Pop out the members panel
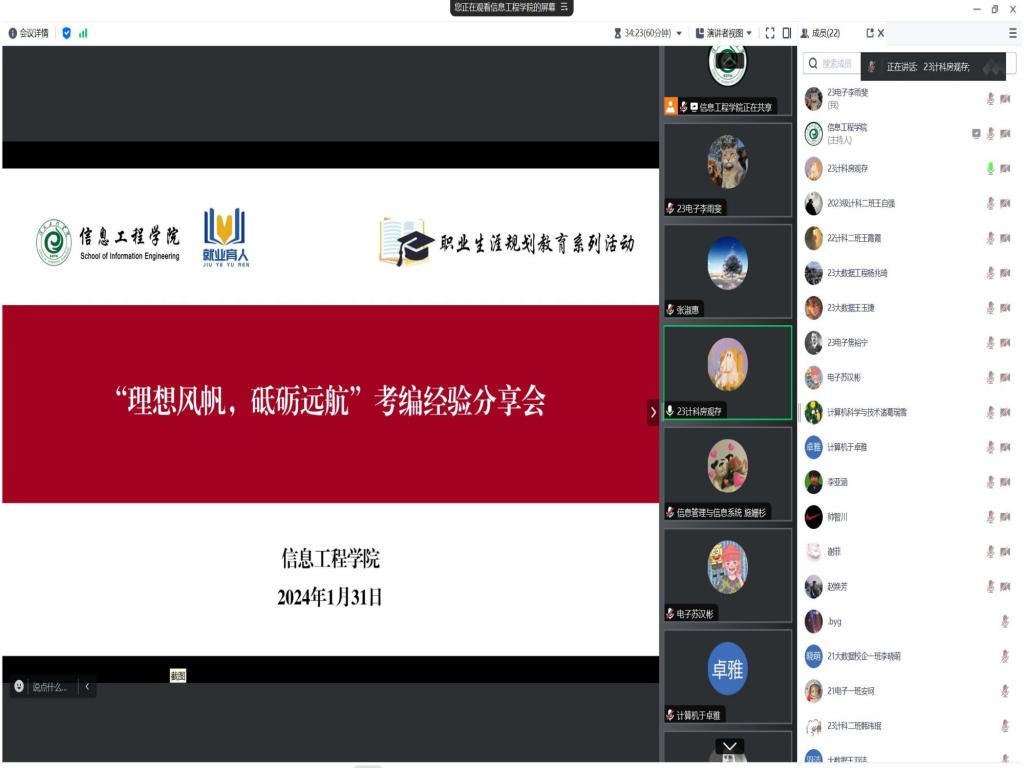The width and height of the screenshot is (1024, 768). pos(870,33)
